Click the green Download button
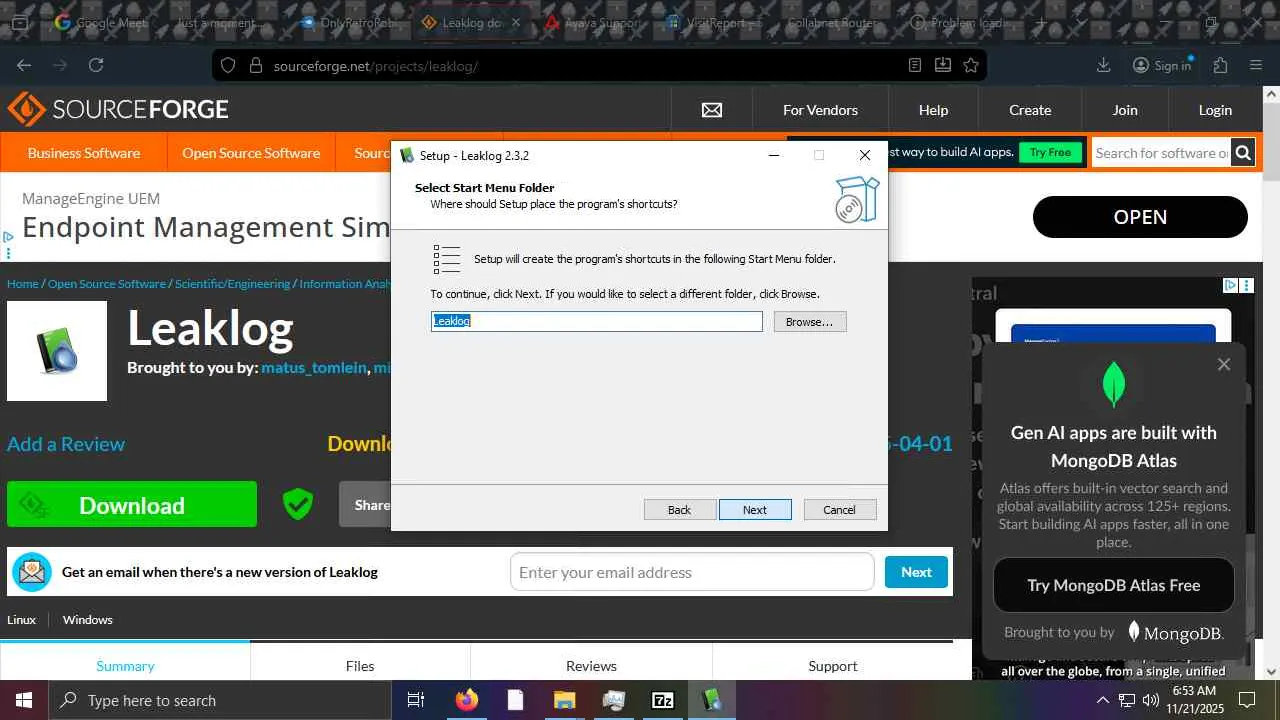The width and height of the screenshot is (1280, 720). [132, 504]
